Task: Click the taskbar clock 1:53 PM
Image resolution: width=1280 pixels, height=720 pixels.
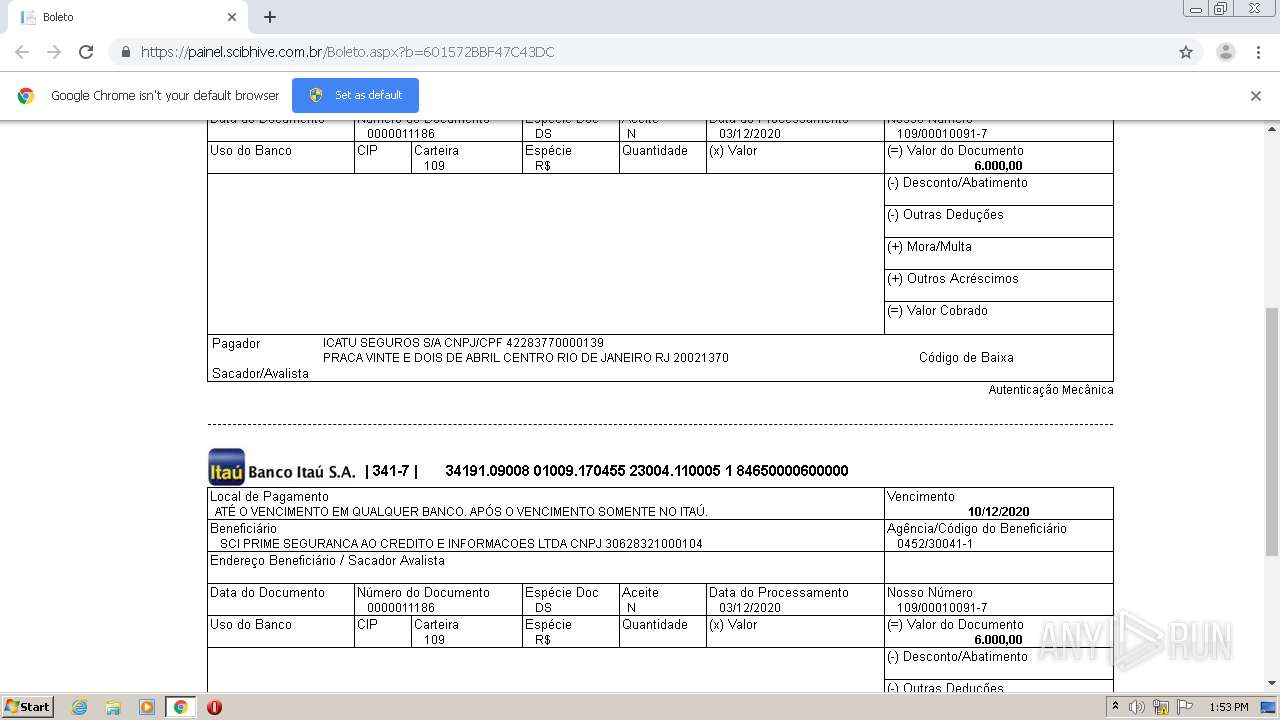Action: [1228, 707]
